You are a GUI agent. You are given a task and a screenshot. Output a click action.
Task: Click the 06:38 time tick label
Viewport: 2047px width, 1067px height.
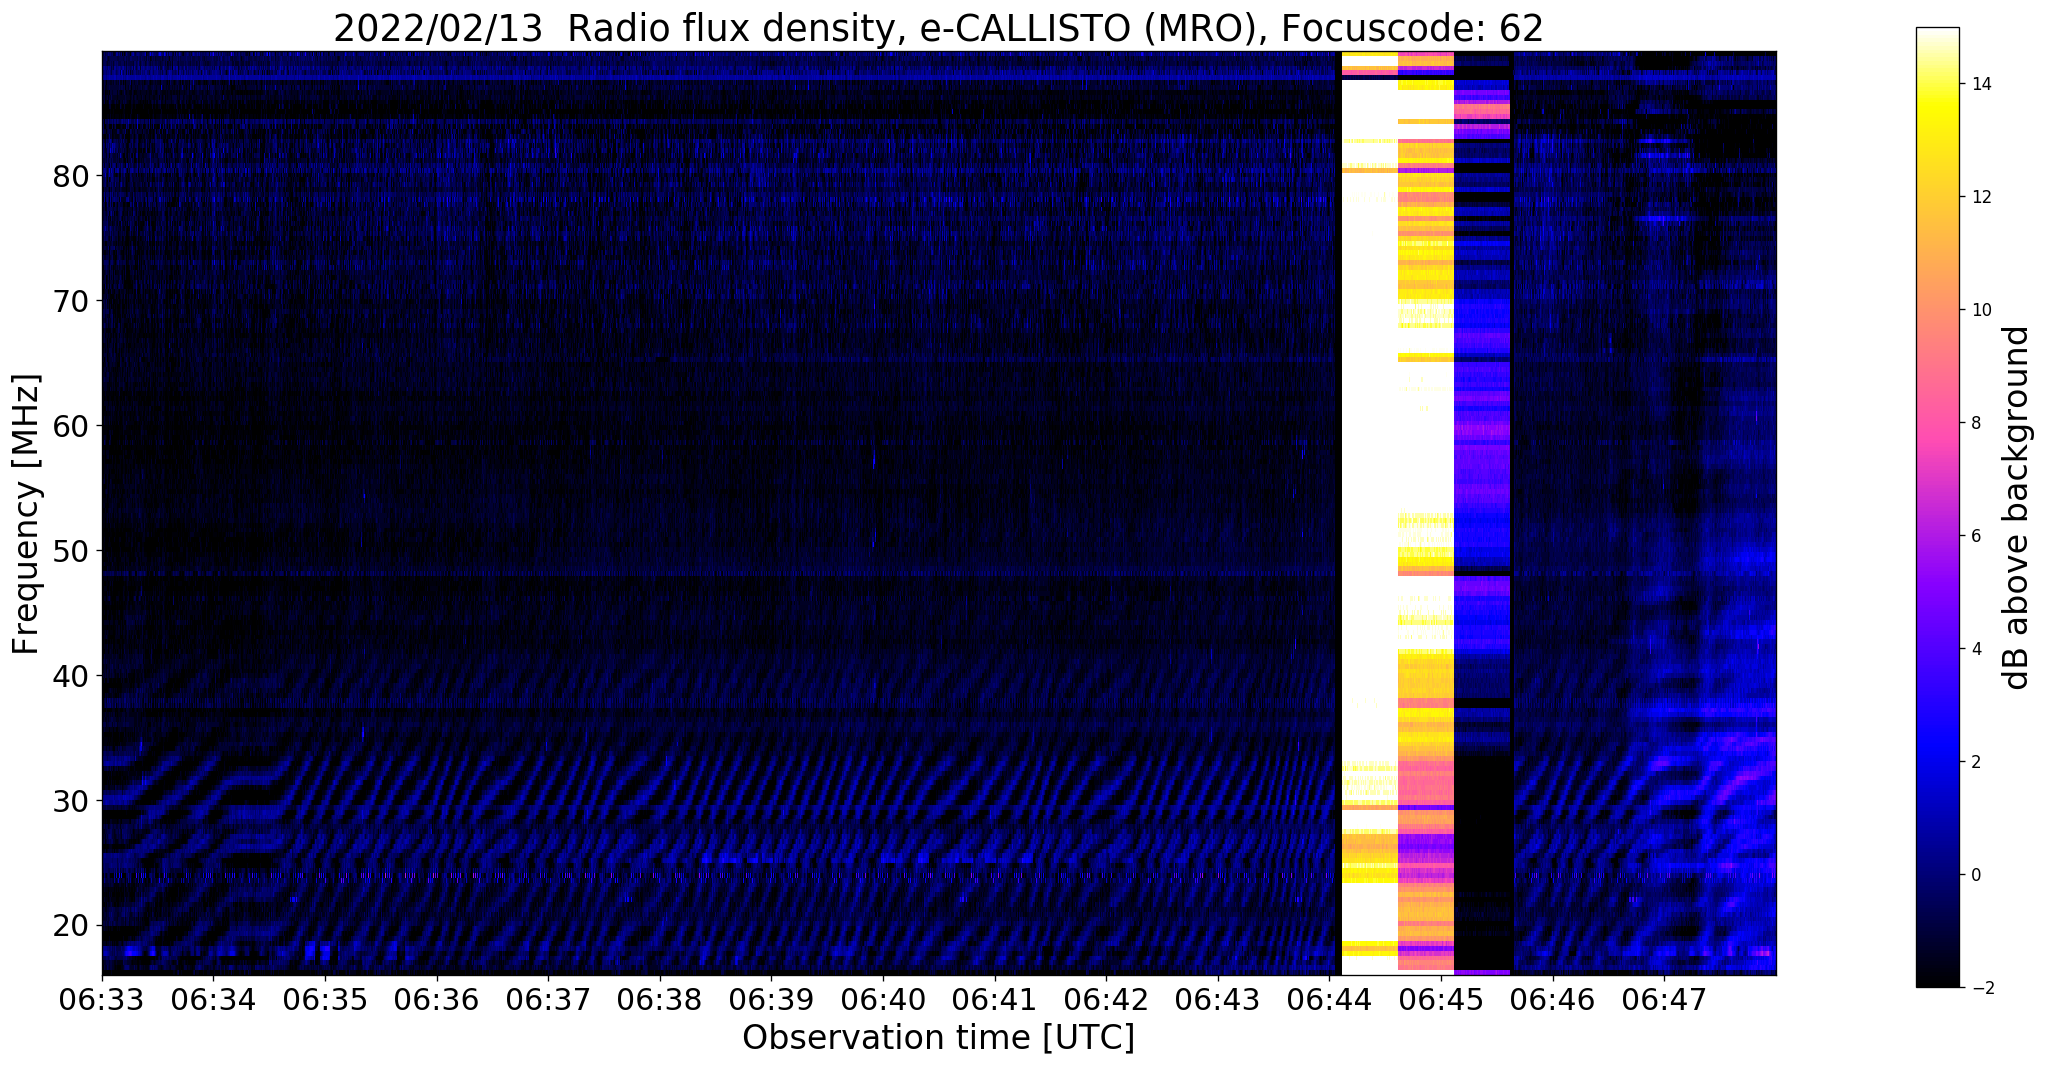(x=660, y=998)
